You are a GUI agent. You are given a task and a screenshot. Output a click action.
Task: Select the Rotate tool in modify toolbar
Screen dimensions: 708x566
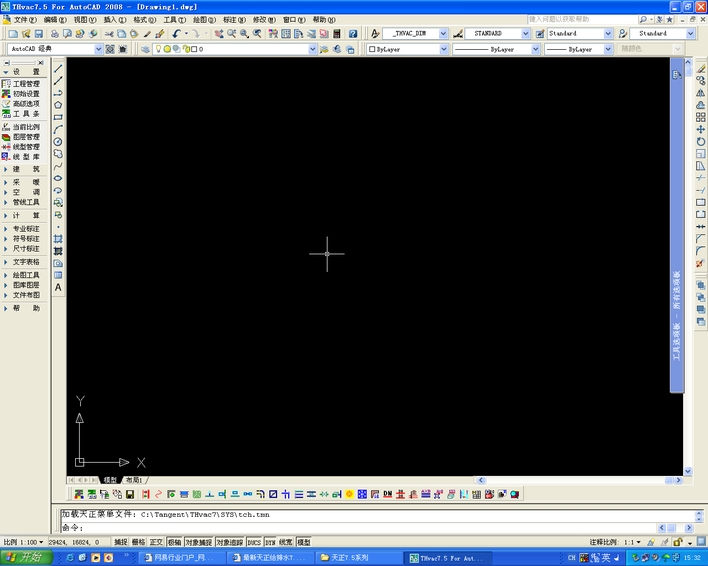point(700,141)
